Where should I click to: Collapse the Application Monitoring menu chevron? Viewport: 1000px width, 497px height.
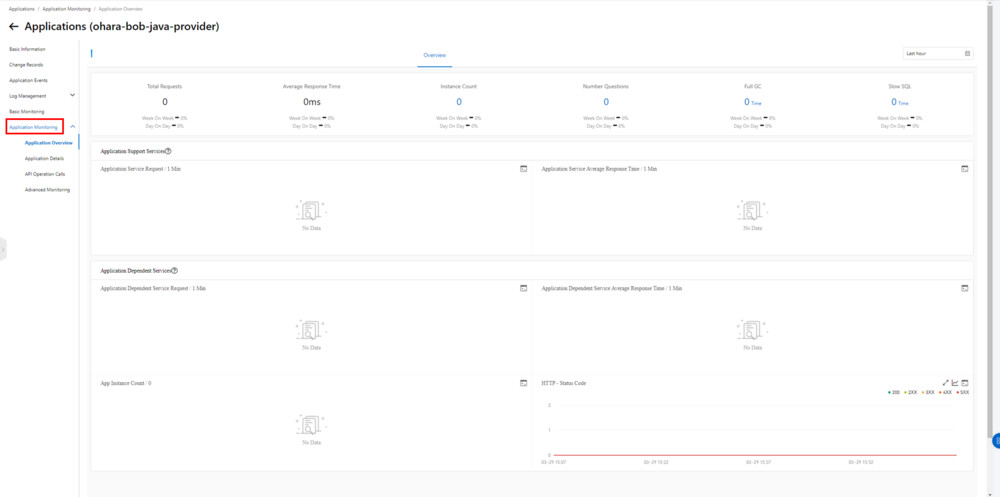click(72, 127)
